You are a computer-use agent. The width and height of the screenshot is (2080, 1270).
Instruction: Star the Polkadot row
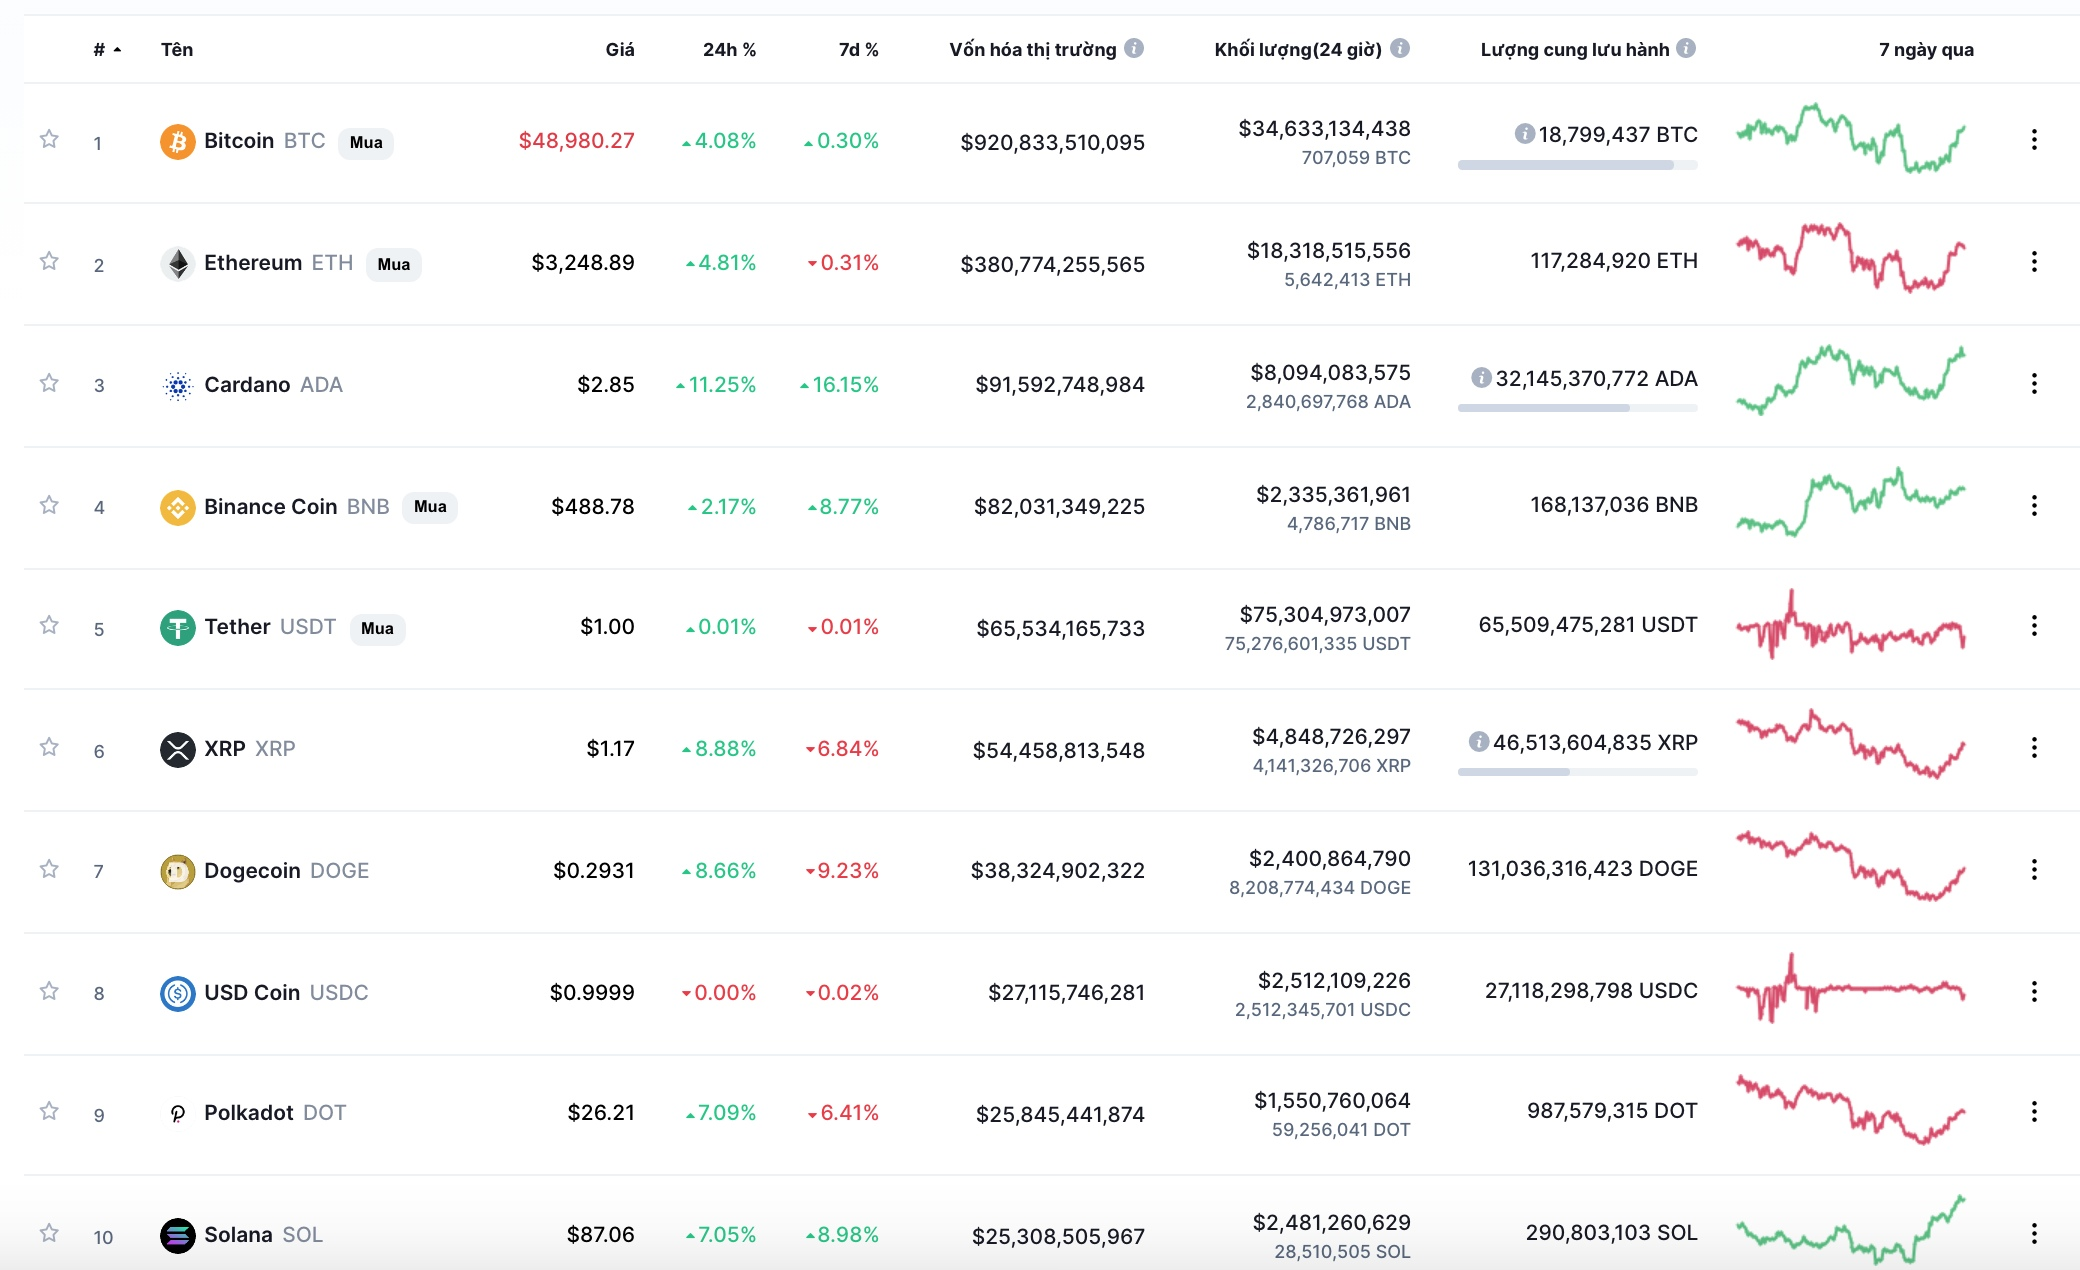49,1111
